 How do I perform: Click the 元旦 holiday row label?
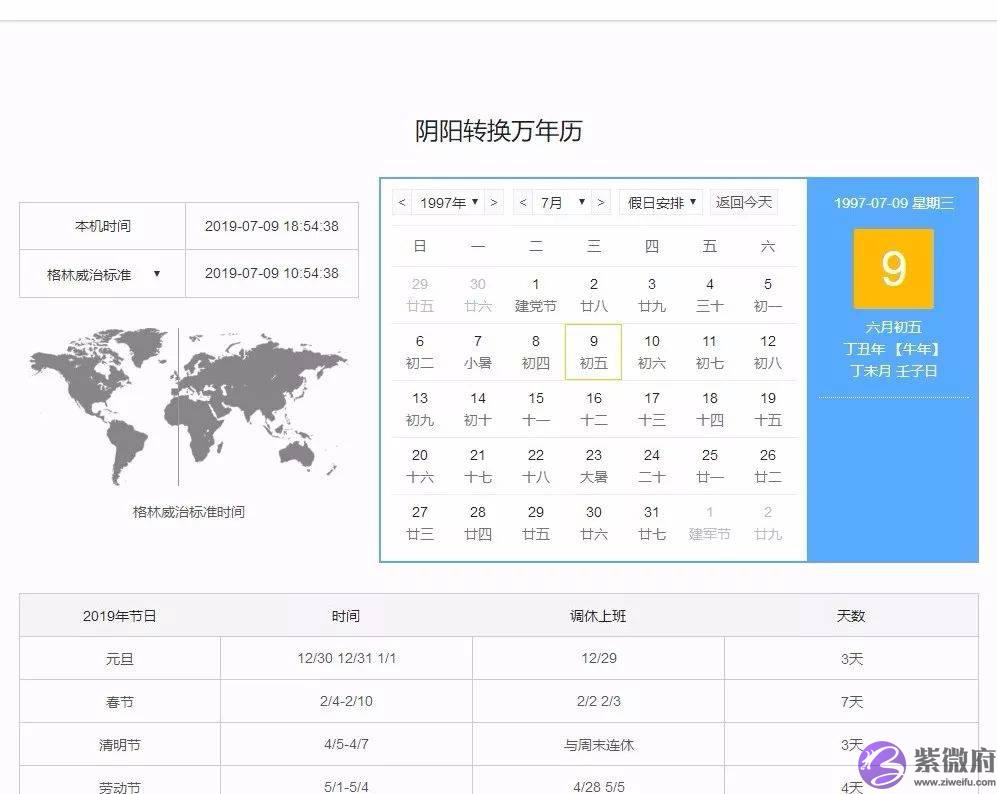point(120,659)
